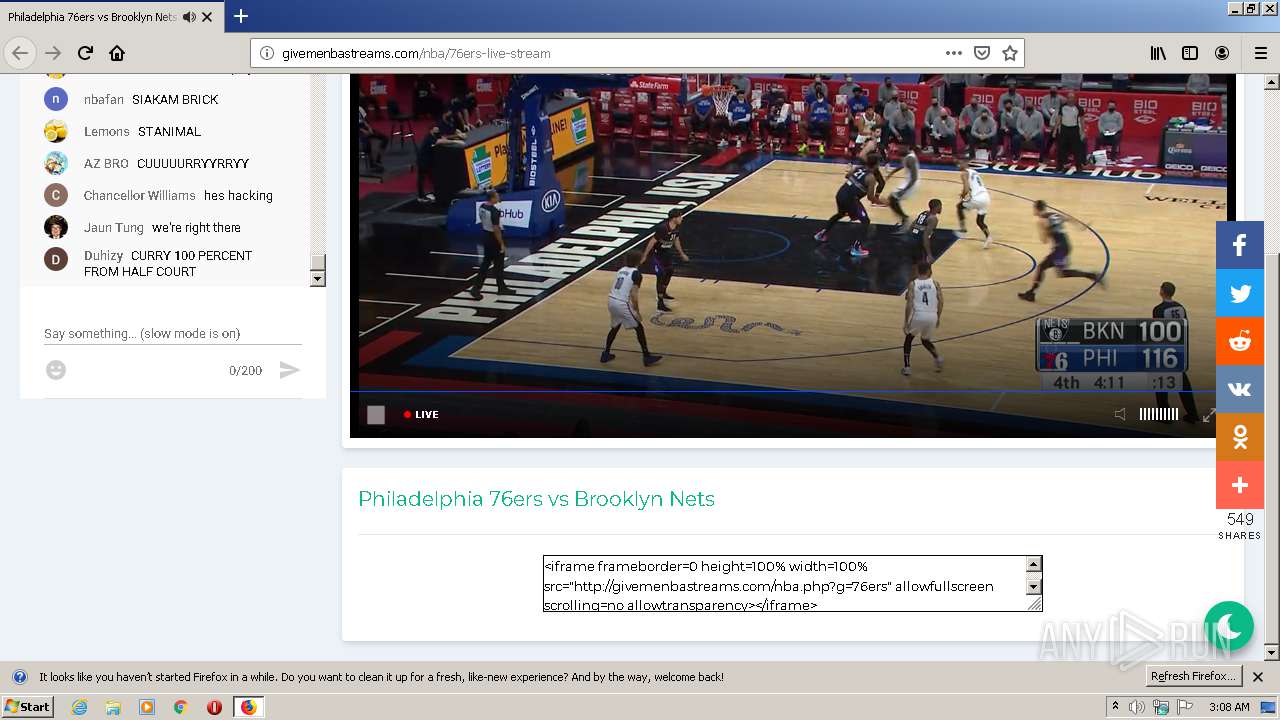Go forward to the next page

tap(53, 53)
